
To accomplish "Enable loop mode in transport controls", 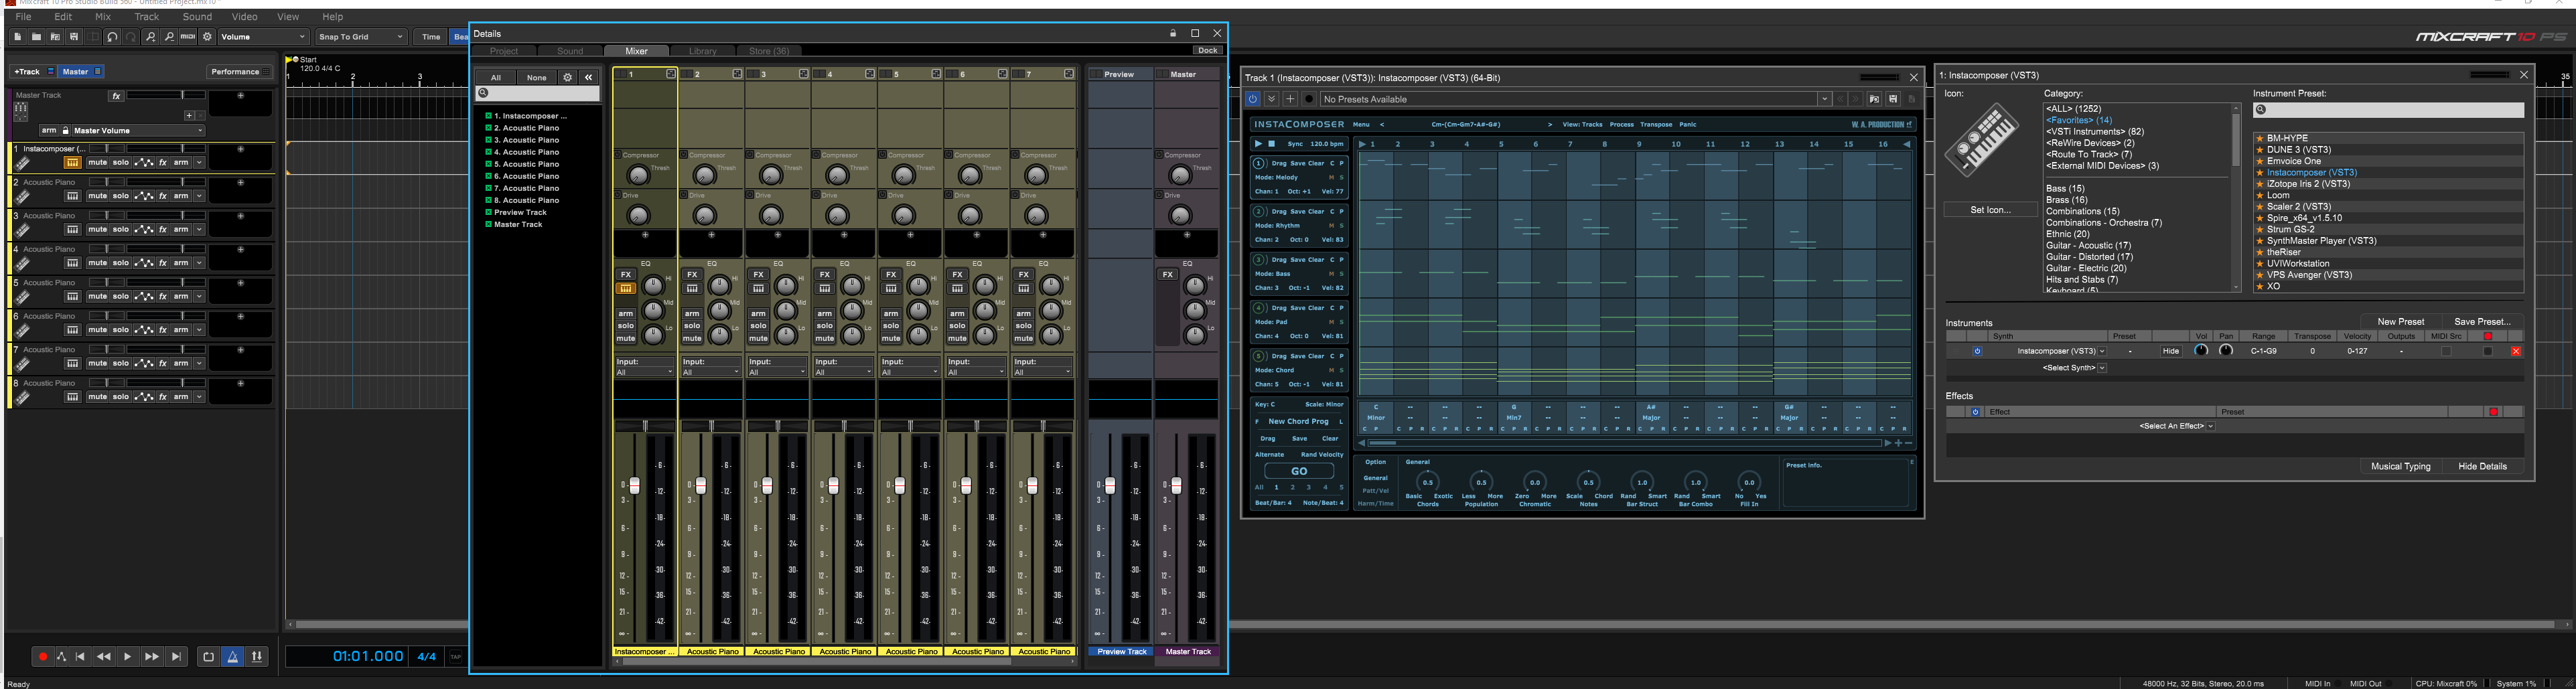I will coord(208,657).
